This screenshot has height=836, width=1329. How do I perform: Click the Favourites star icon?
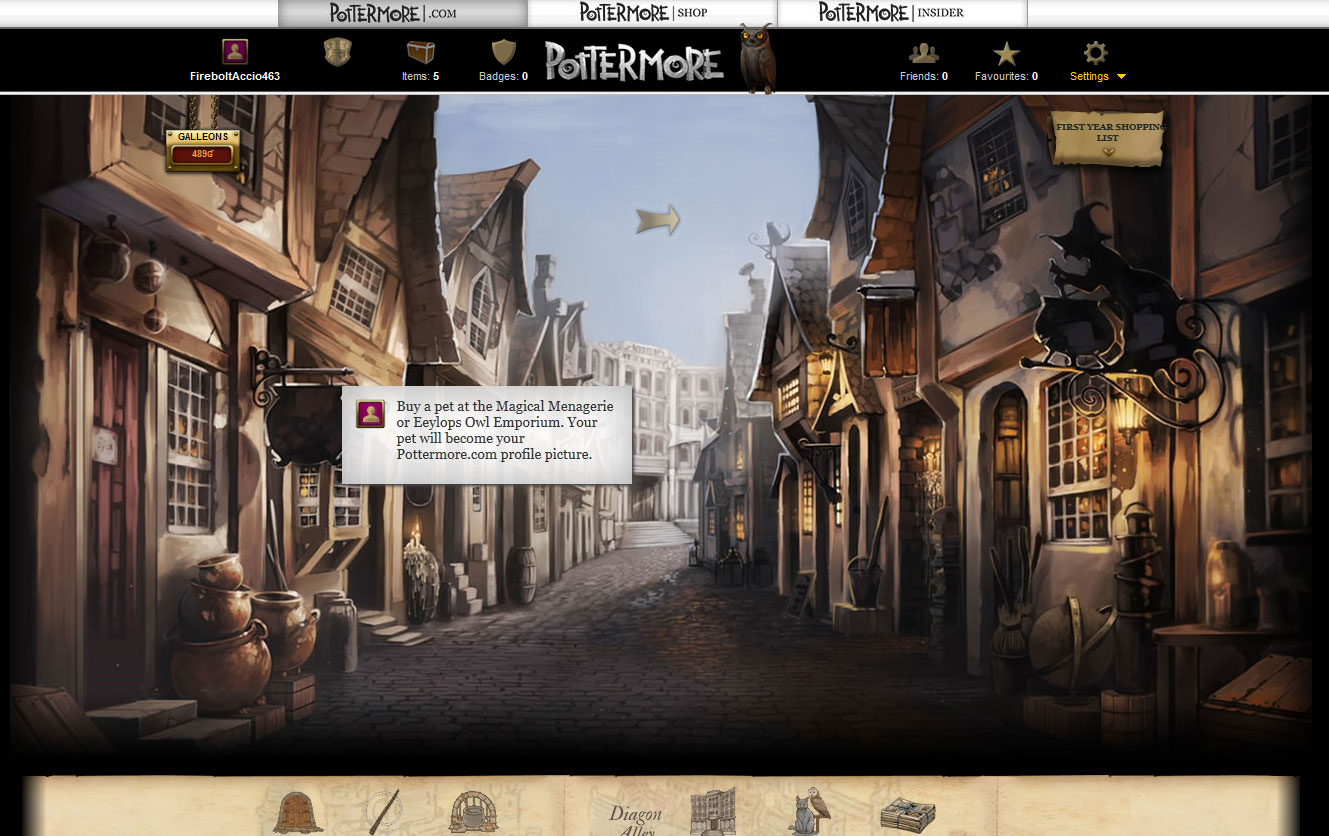tap(1006, 53)
